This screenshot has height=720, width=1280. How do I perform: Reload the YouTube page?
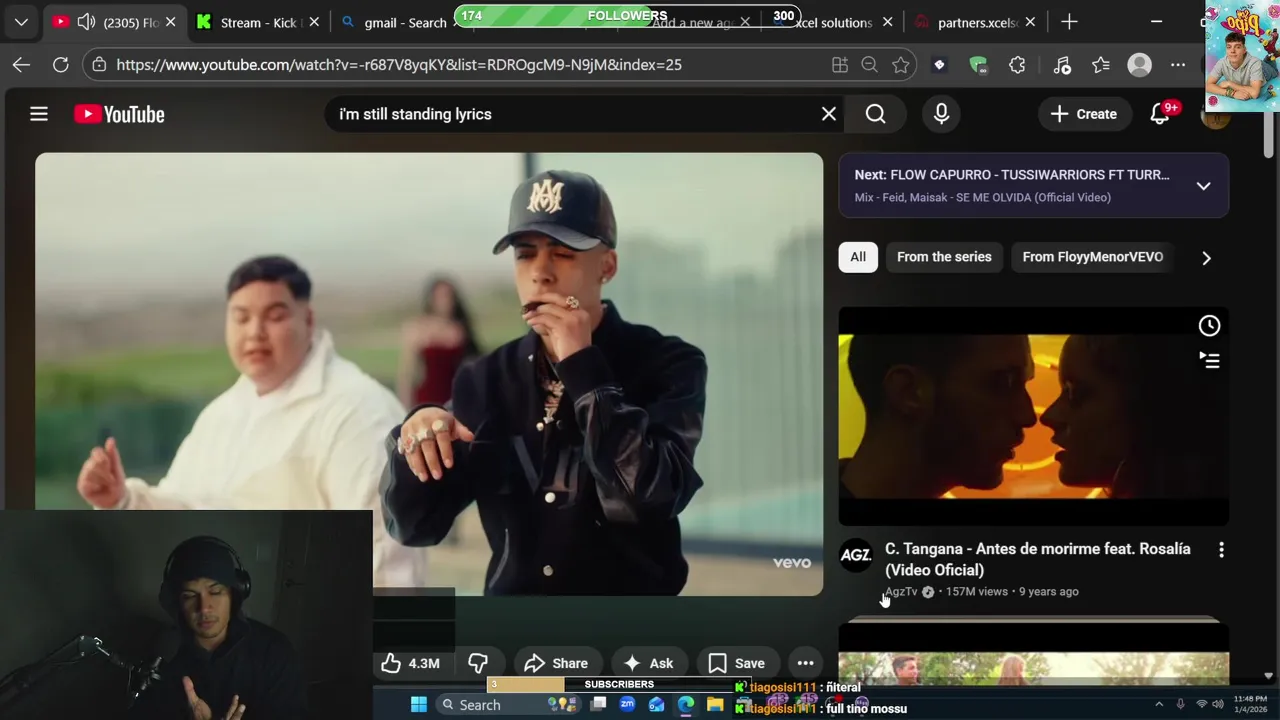tap(60, 65)
